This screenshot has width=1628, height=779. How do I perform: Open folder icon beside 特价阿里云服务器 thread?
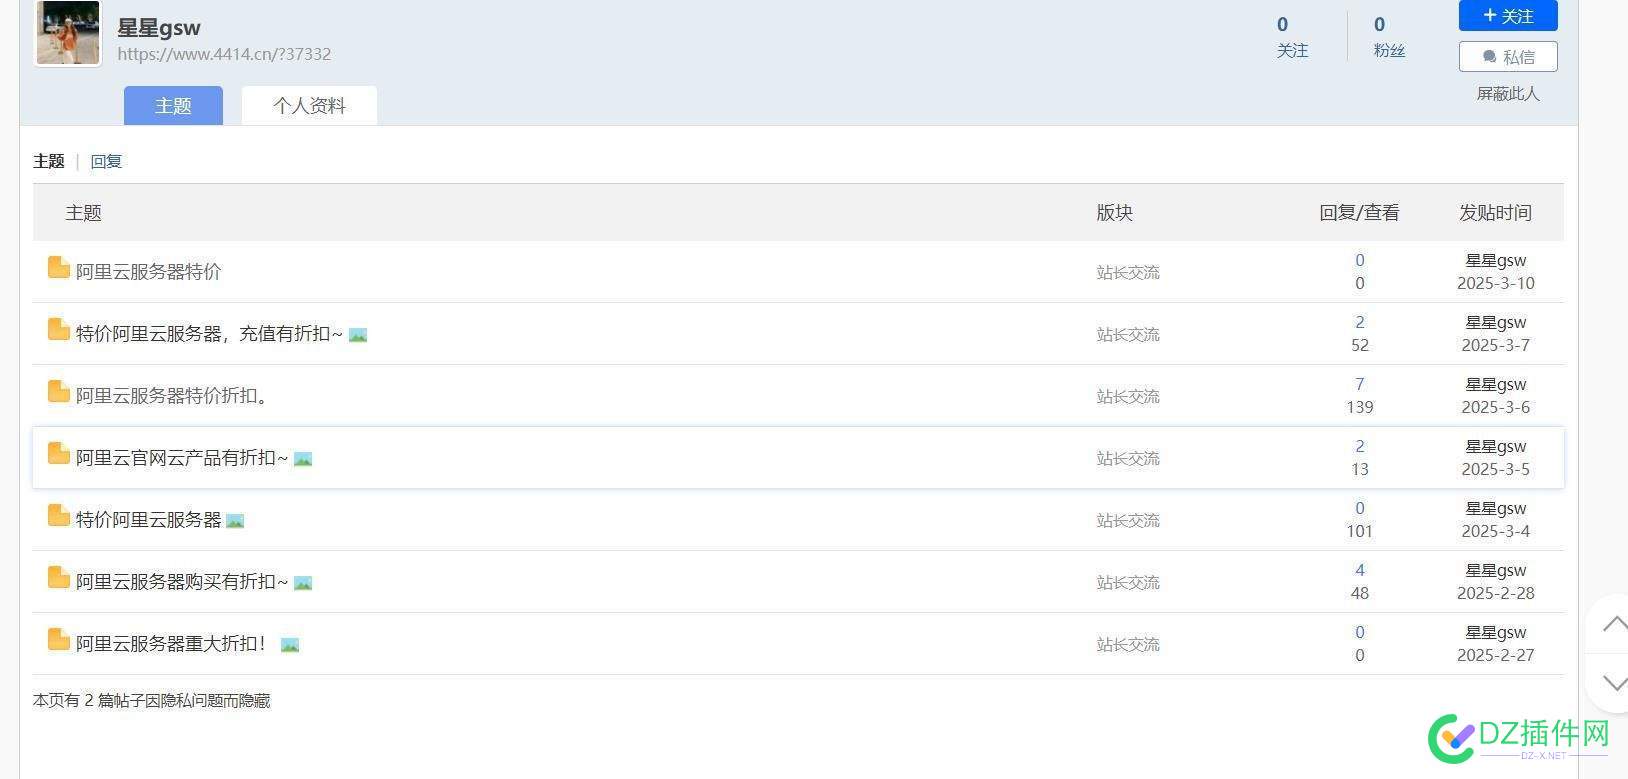59,516
